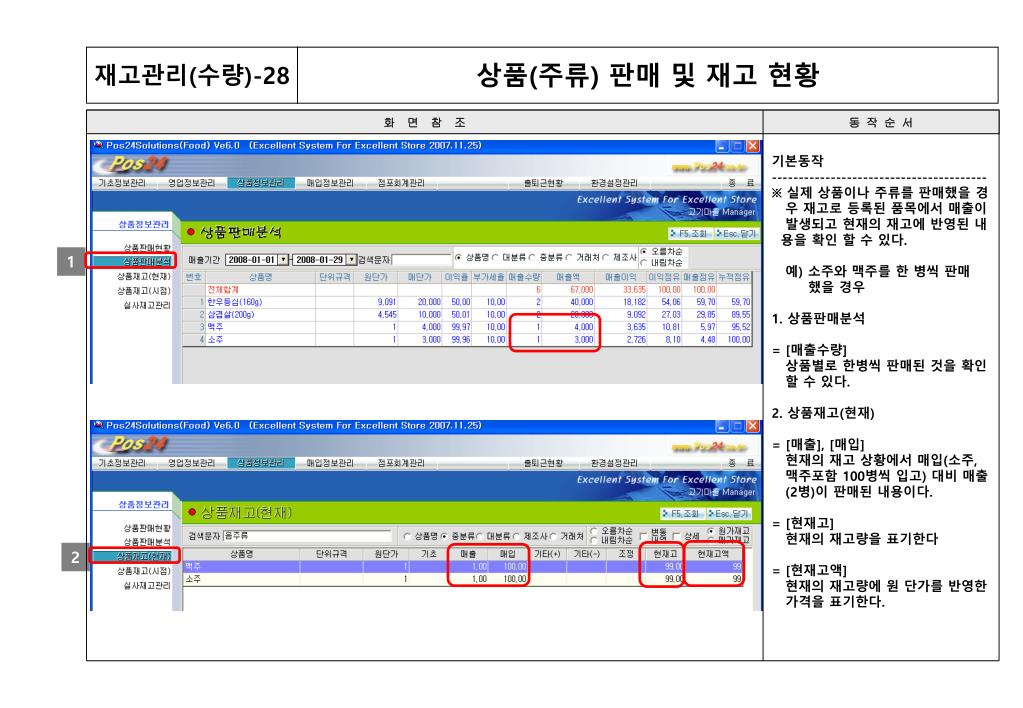Select 상품재고(시점) in upper window sidebar
This screenshot has height=708, width=1023.
[x=144, y=291]
